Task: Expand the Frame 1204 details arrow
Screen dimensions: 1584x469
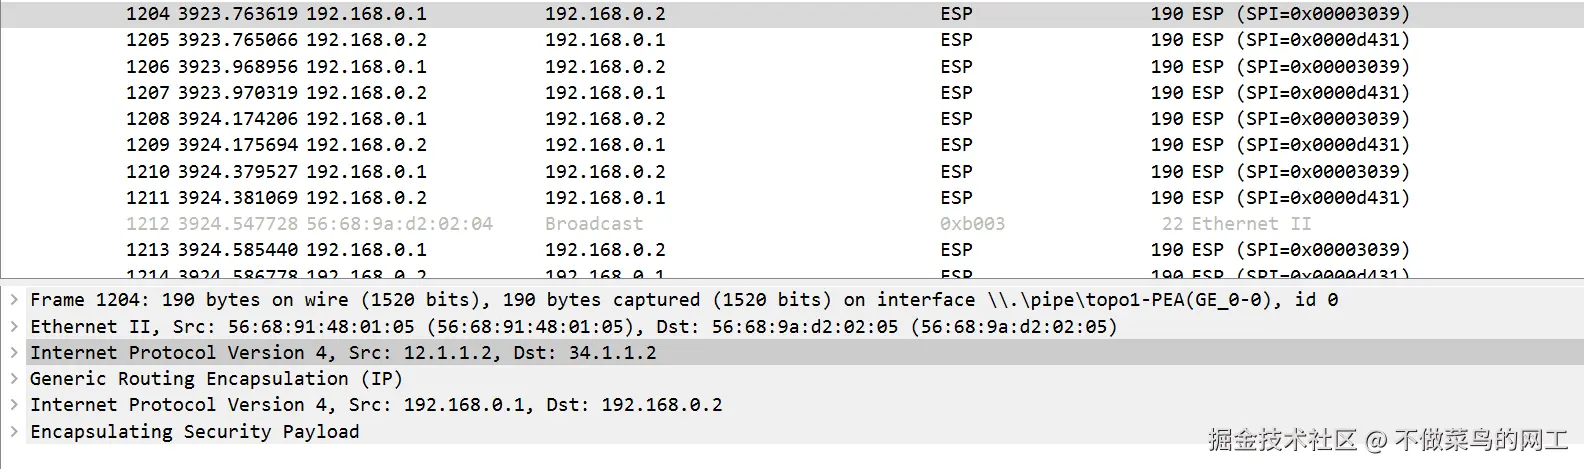Action: (x=14, y=300)
